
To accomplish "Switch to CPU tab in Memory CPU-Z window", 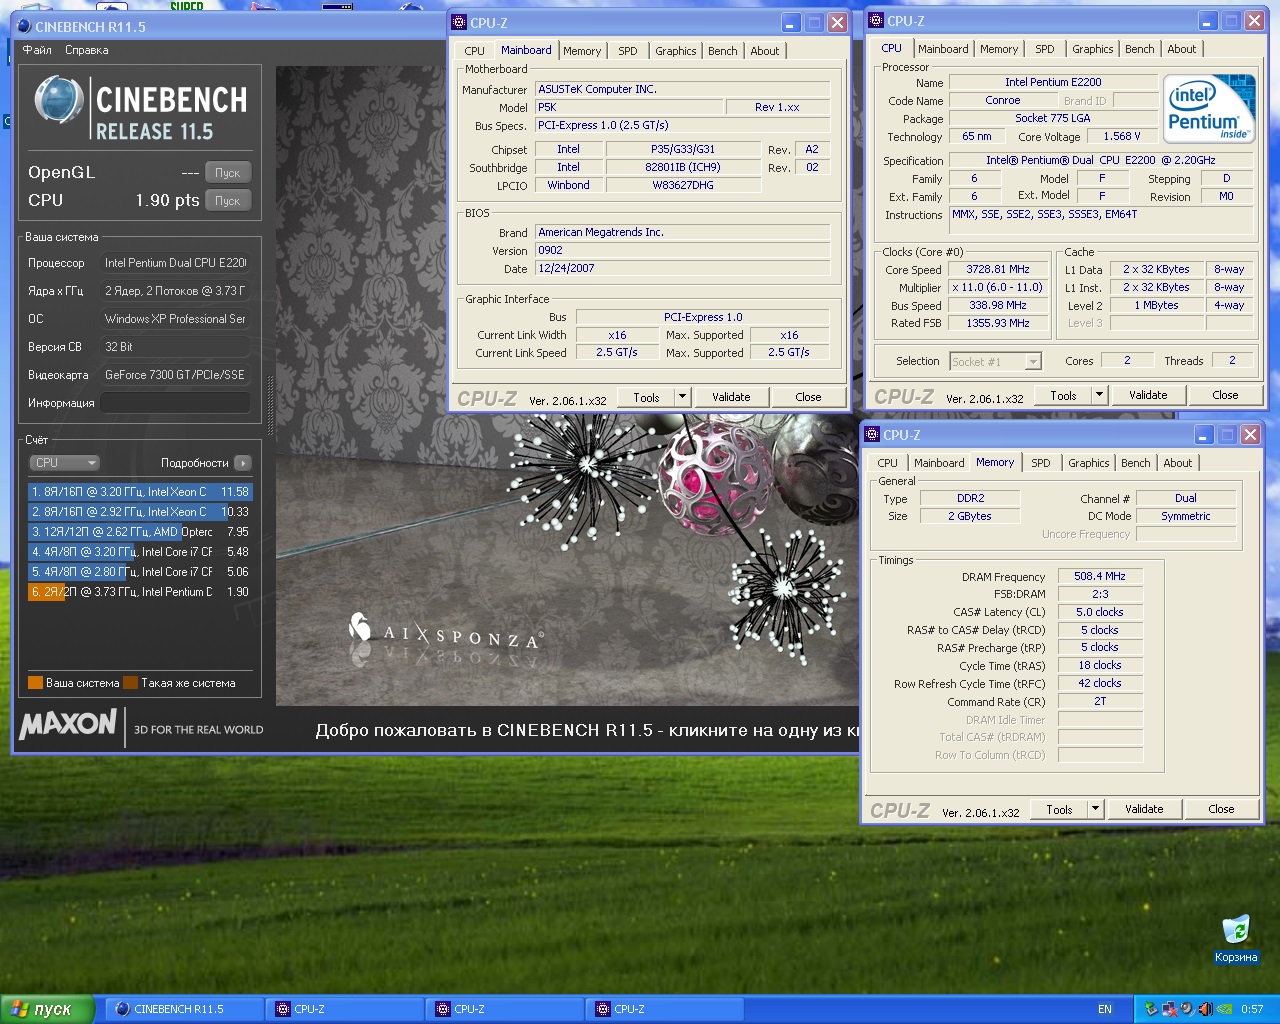I will pos(888,463).
